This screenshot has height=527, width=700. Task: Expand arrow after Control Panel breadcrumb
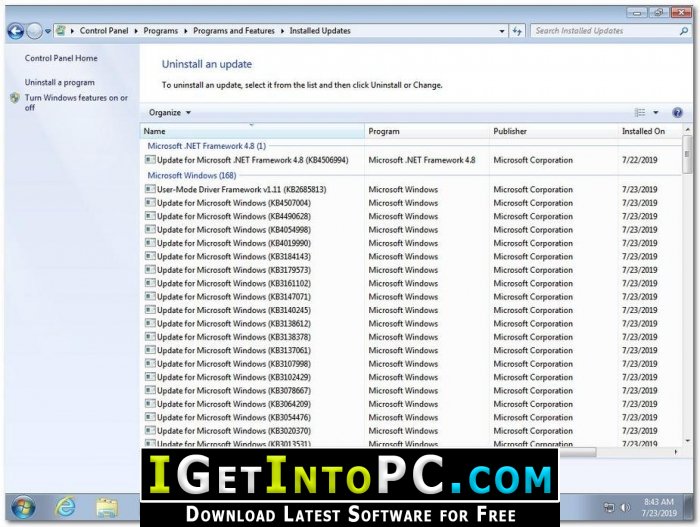[136, 31]
